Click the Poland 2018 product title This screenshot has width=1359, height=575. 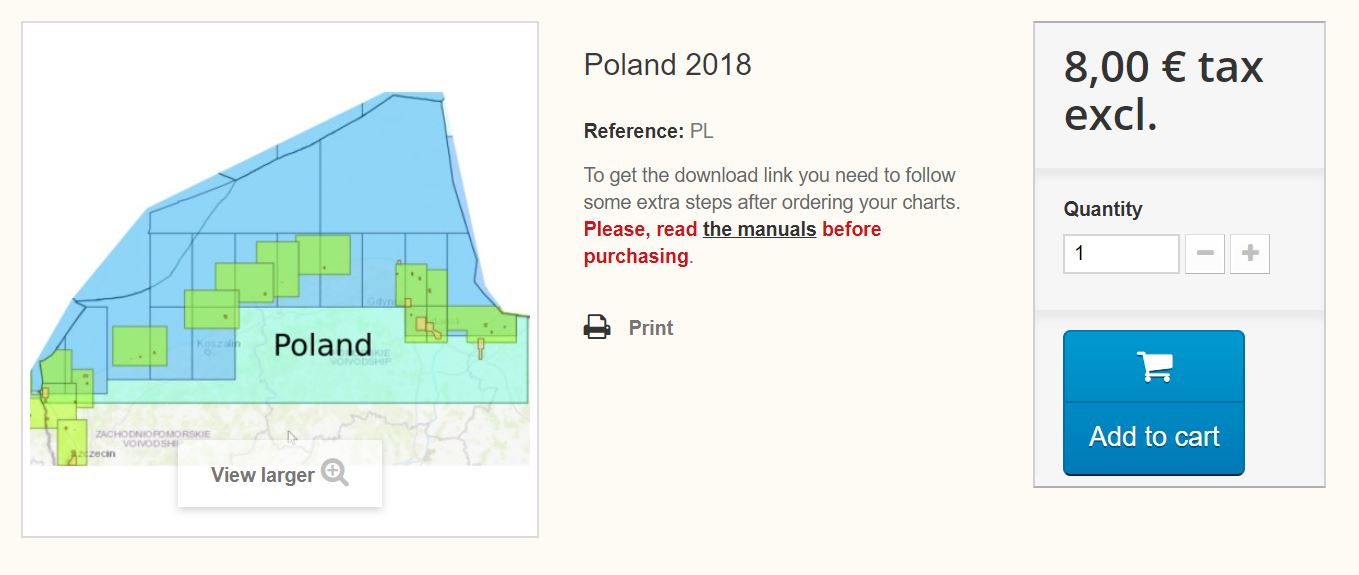click(x=668, y=65)
